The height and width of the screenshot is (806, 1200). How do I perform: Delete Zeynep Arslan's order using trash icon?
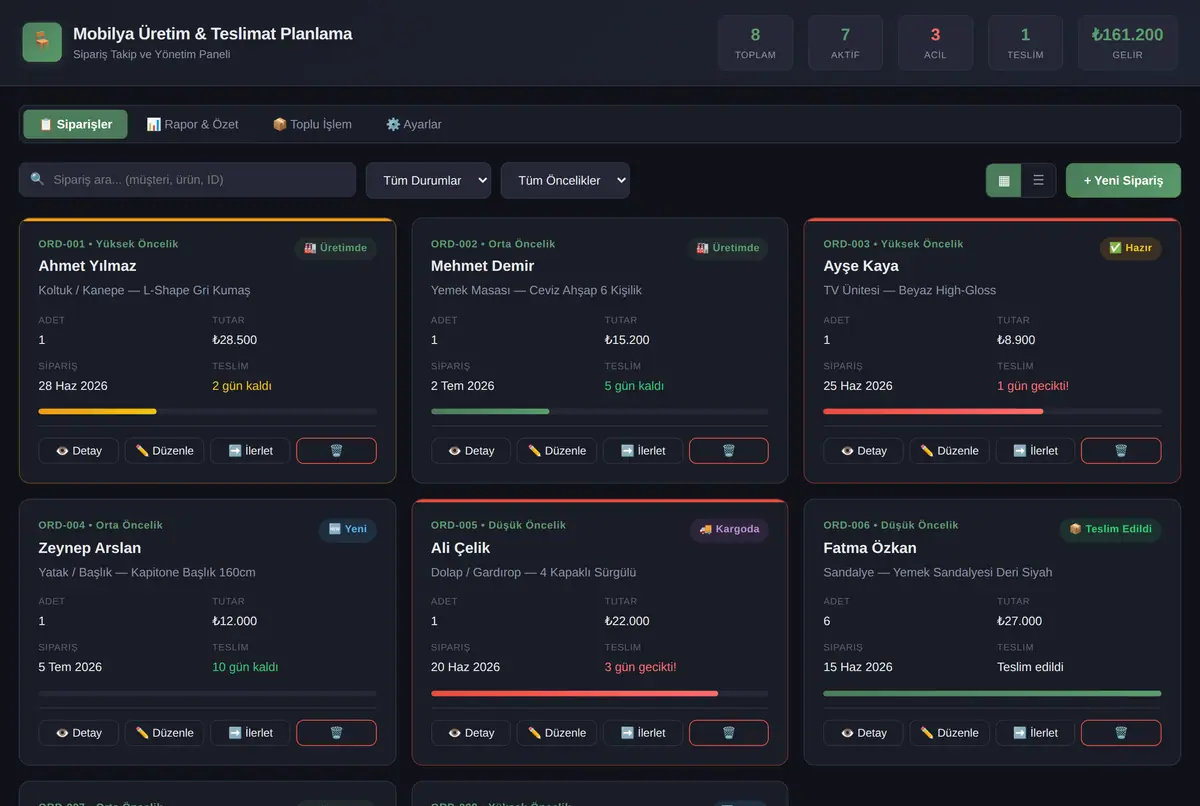click(336, 733)
